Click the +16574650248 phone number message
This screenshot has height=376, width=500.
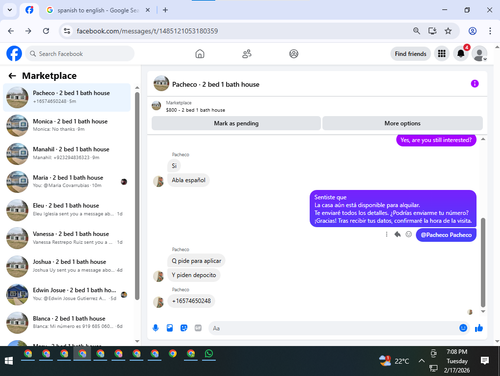click(x=191, y=301)
